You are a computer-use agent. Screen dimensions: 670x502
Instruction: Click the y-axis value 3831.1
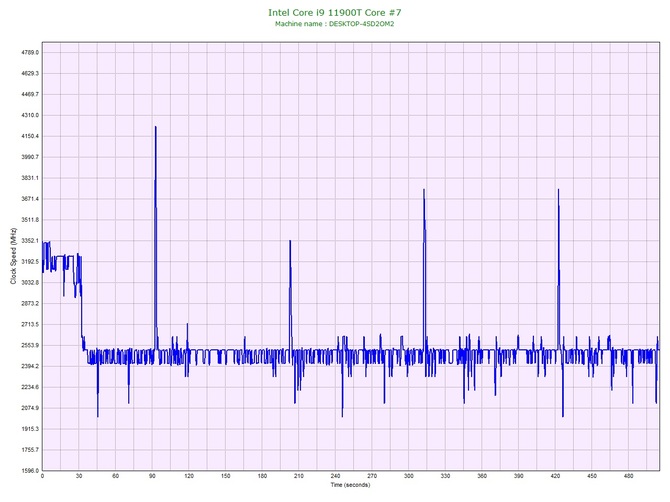click(30, 178)
